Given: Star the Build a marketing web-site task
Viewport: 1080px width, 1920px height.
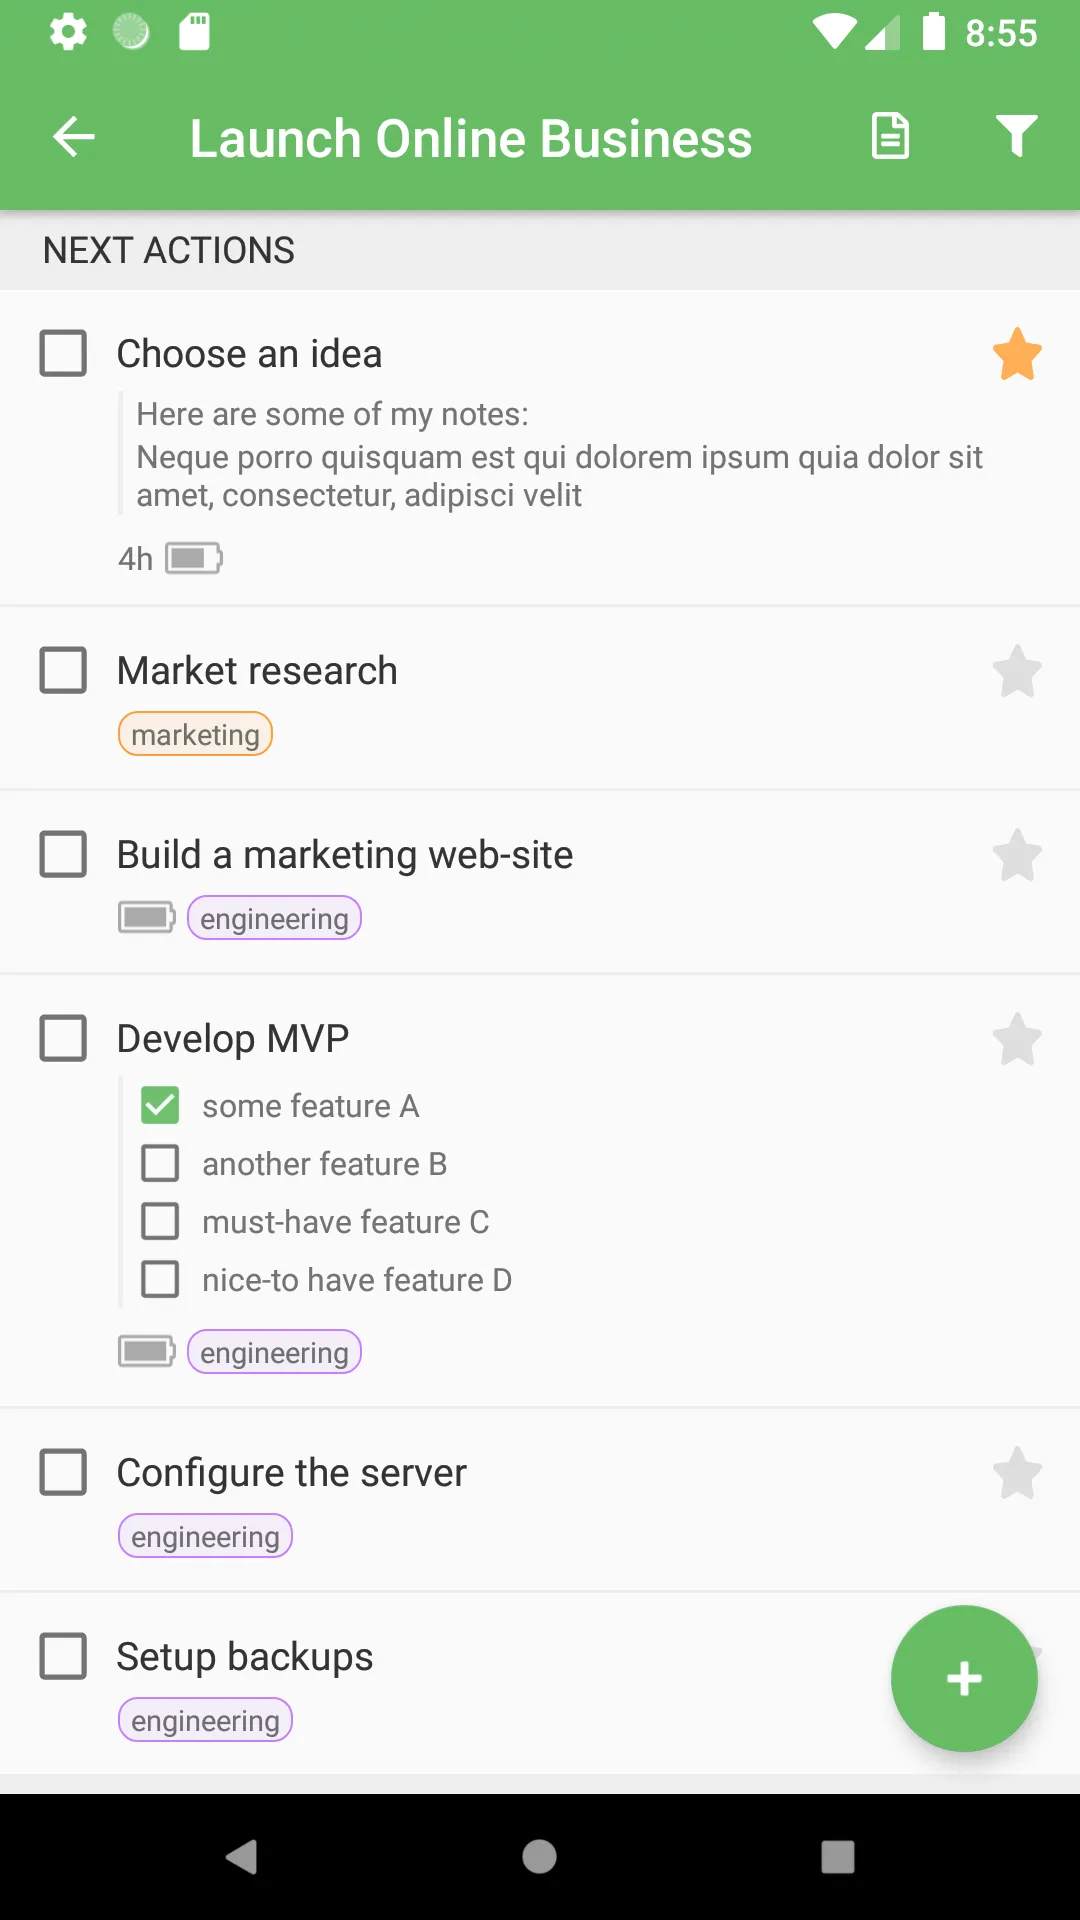Looking at the screenshot, I should 1017,855.
